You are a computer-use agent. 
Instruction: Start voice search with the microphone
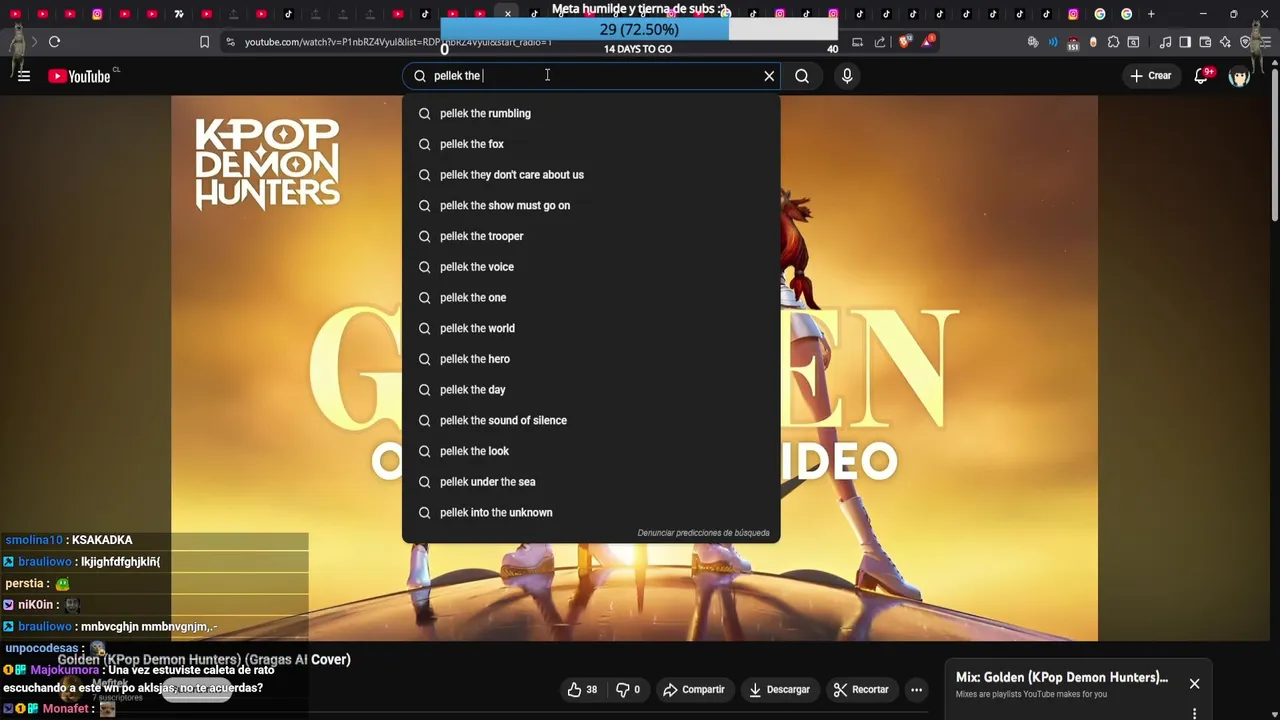(x=847, y=76)
